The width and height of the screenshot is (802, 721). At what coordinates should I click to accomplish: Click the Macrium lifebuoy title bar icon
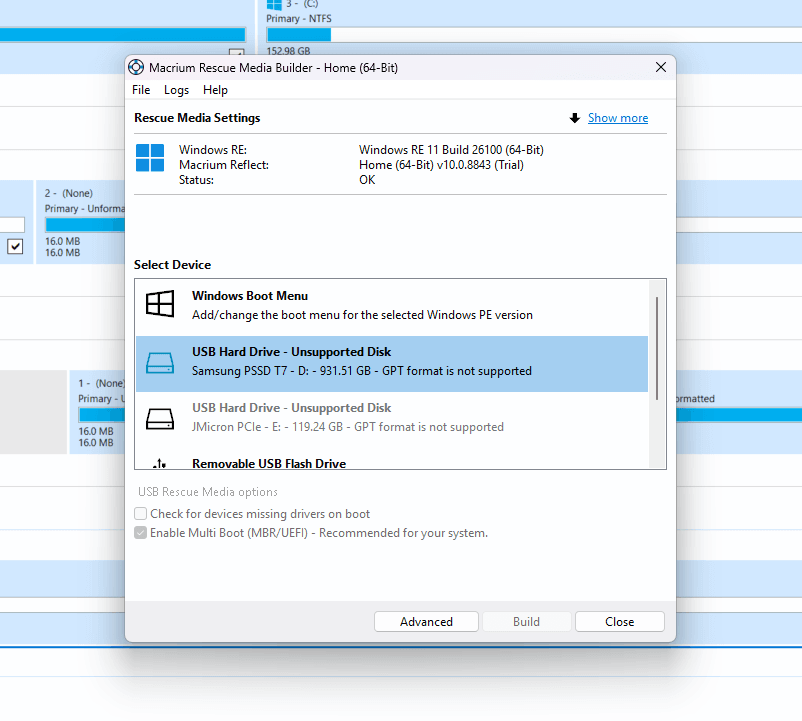[136, 67]
